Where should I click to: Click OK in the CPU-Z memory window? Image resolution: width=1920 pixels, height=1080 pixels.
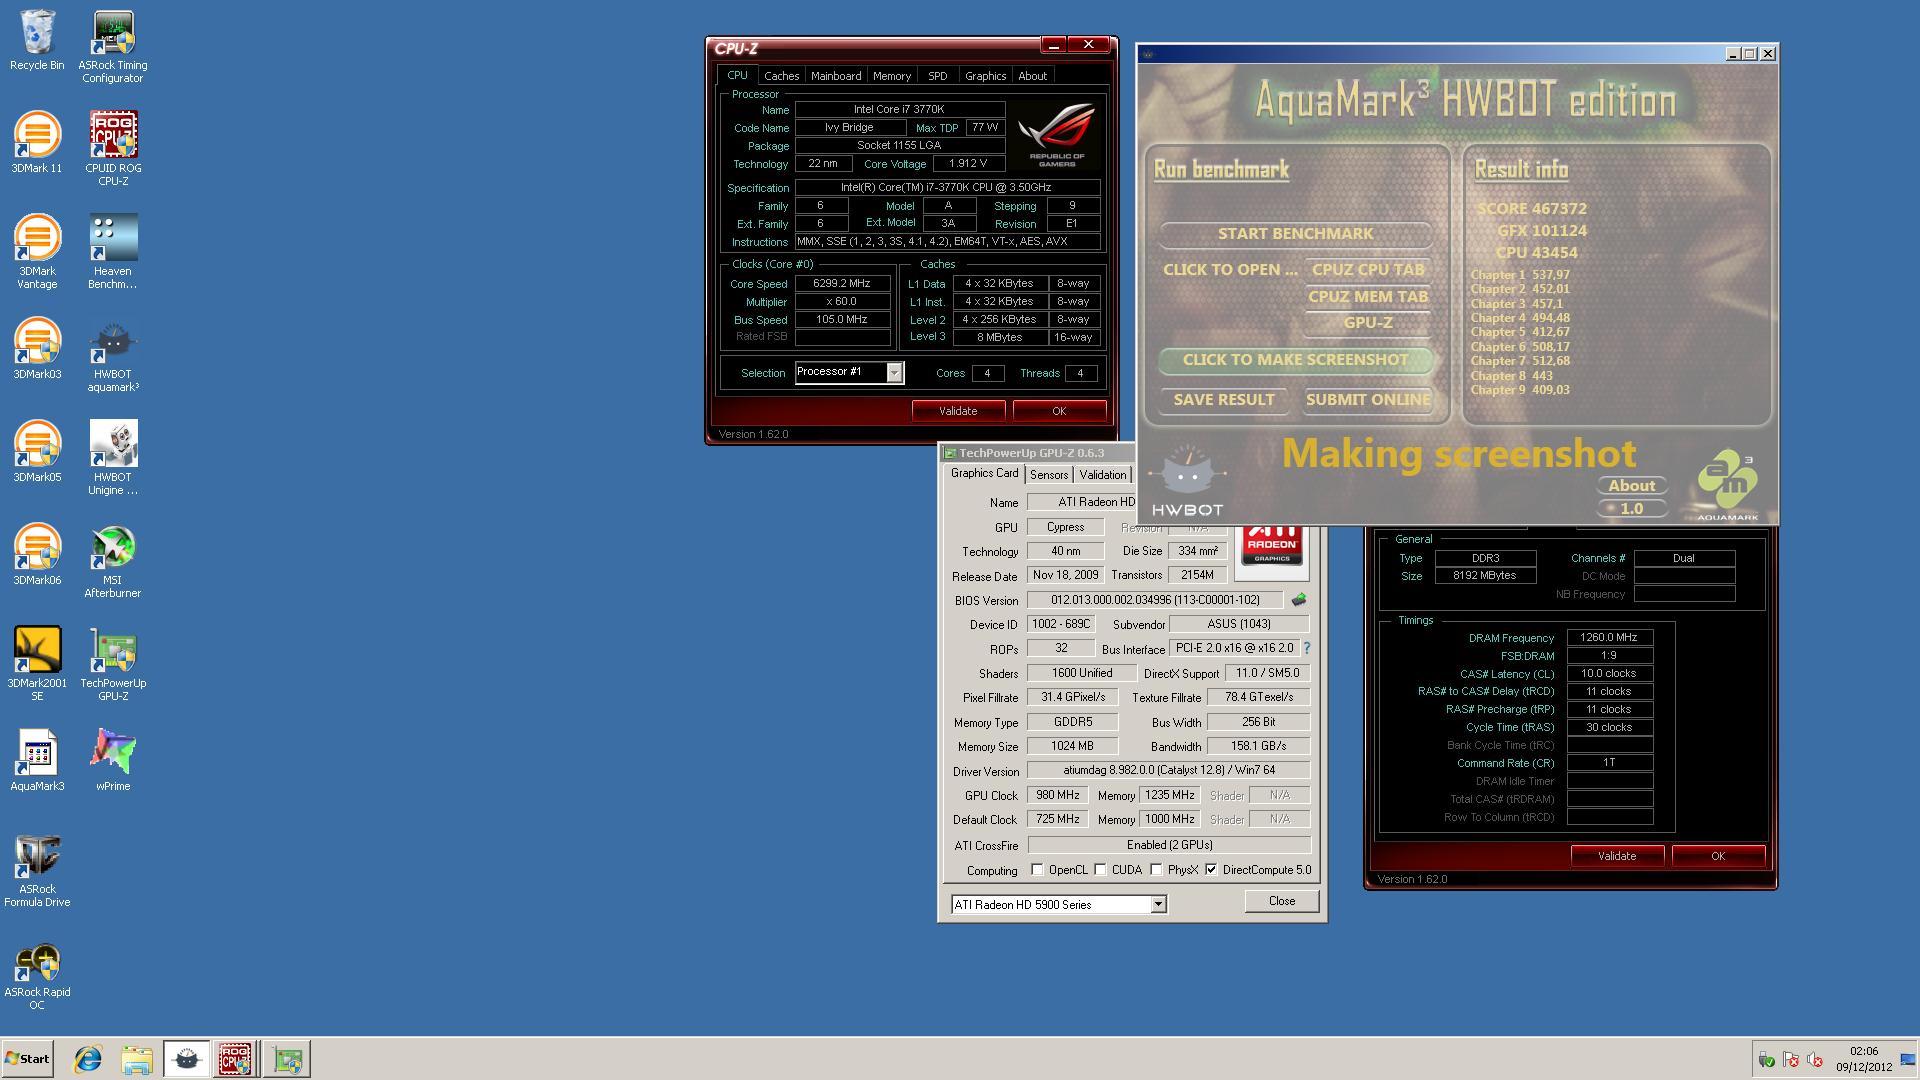[1718, 856]
